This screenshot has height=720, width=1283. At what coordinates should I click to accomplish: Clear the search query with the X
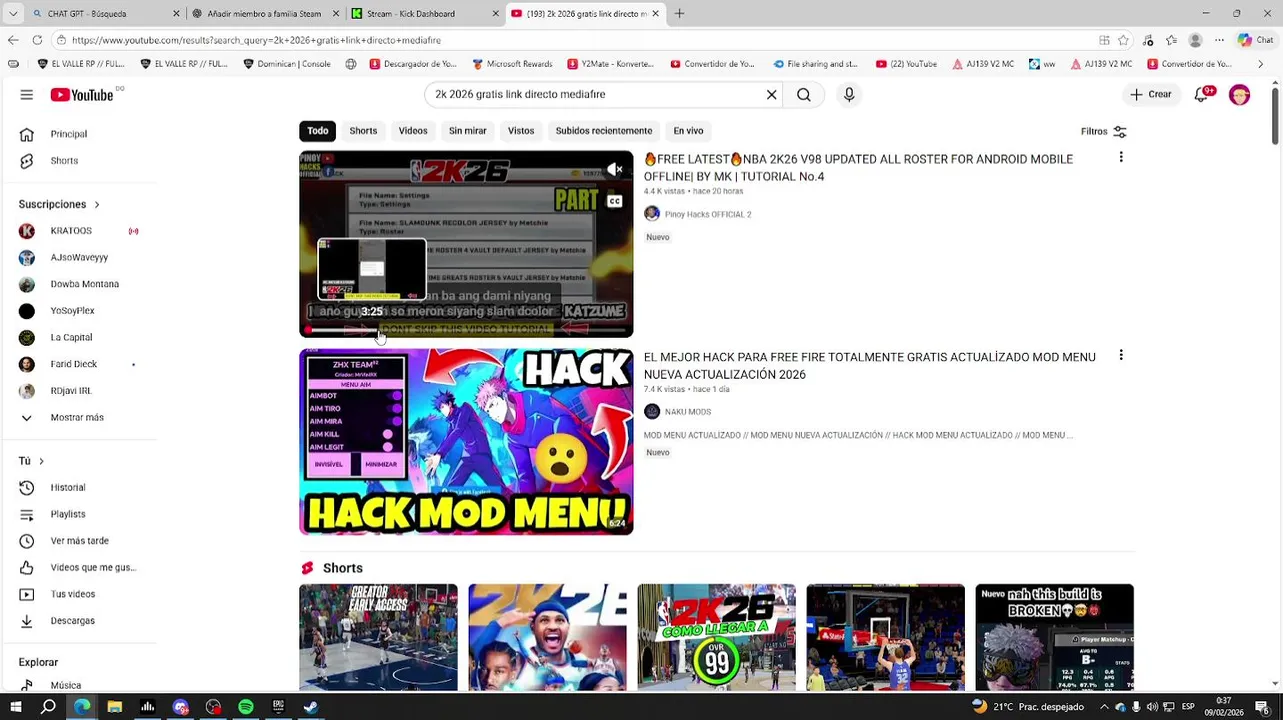point(771,94)
